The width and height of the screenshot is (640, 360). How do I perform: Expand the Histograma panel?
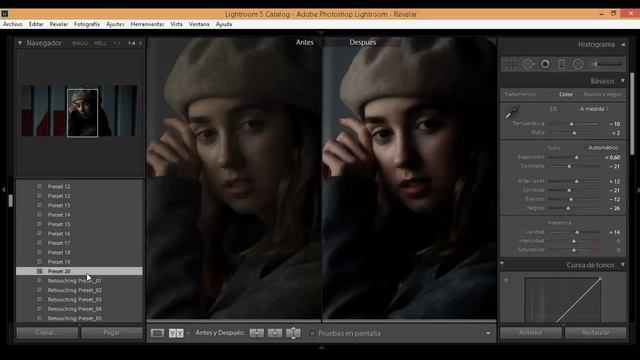tap(623, 44)
